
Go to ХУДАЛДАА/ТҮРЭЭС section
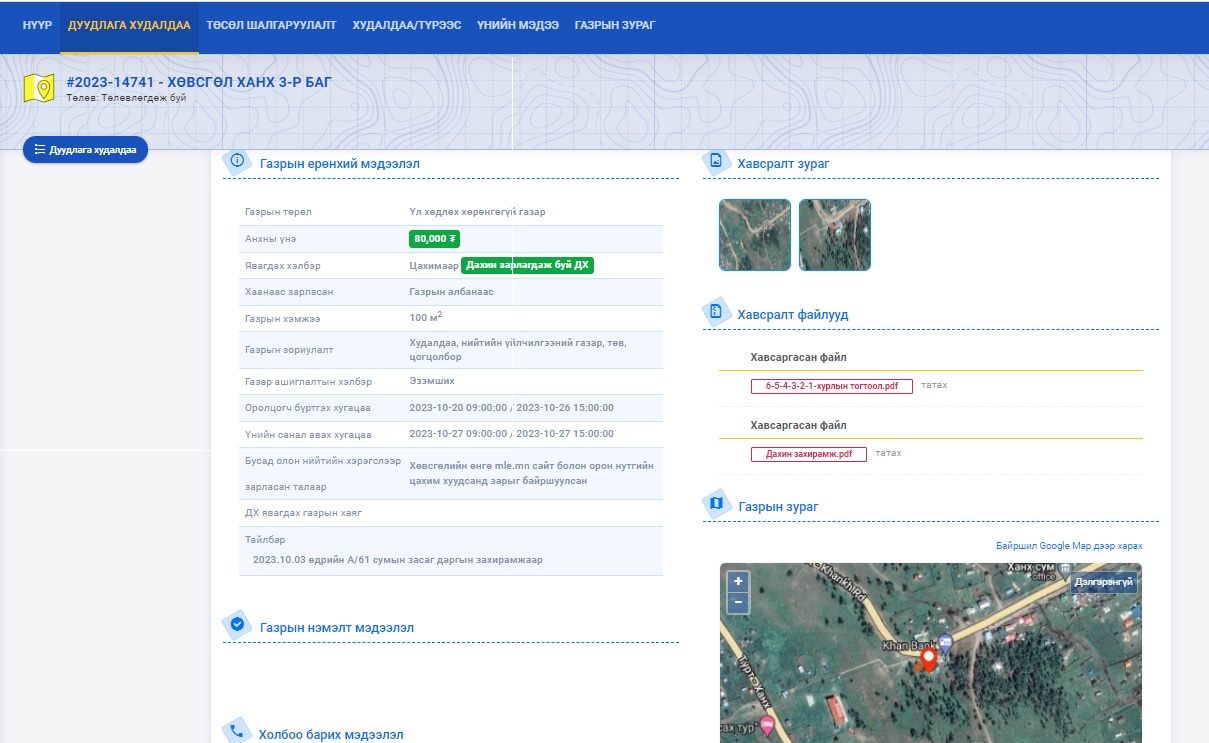pos(407,24)
